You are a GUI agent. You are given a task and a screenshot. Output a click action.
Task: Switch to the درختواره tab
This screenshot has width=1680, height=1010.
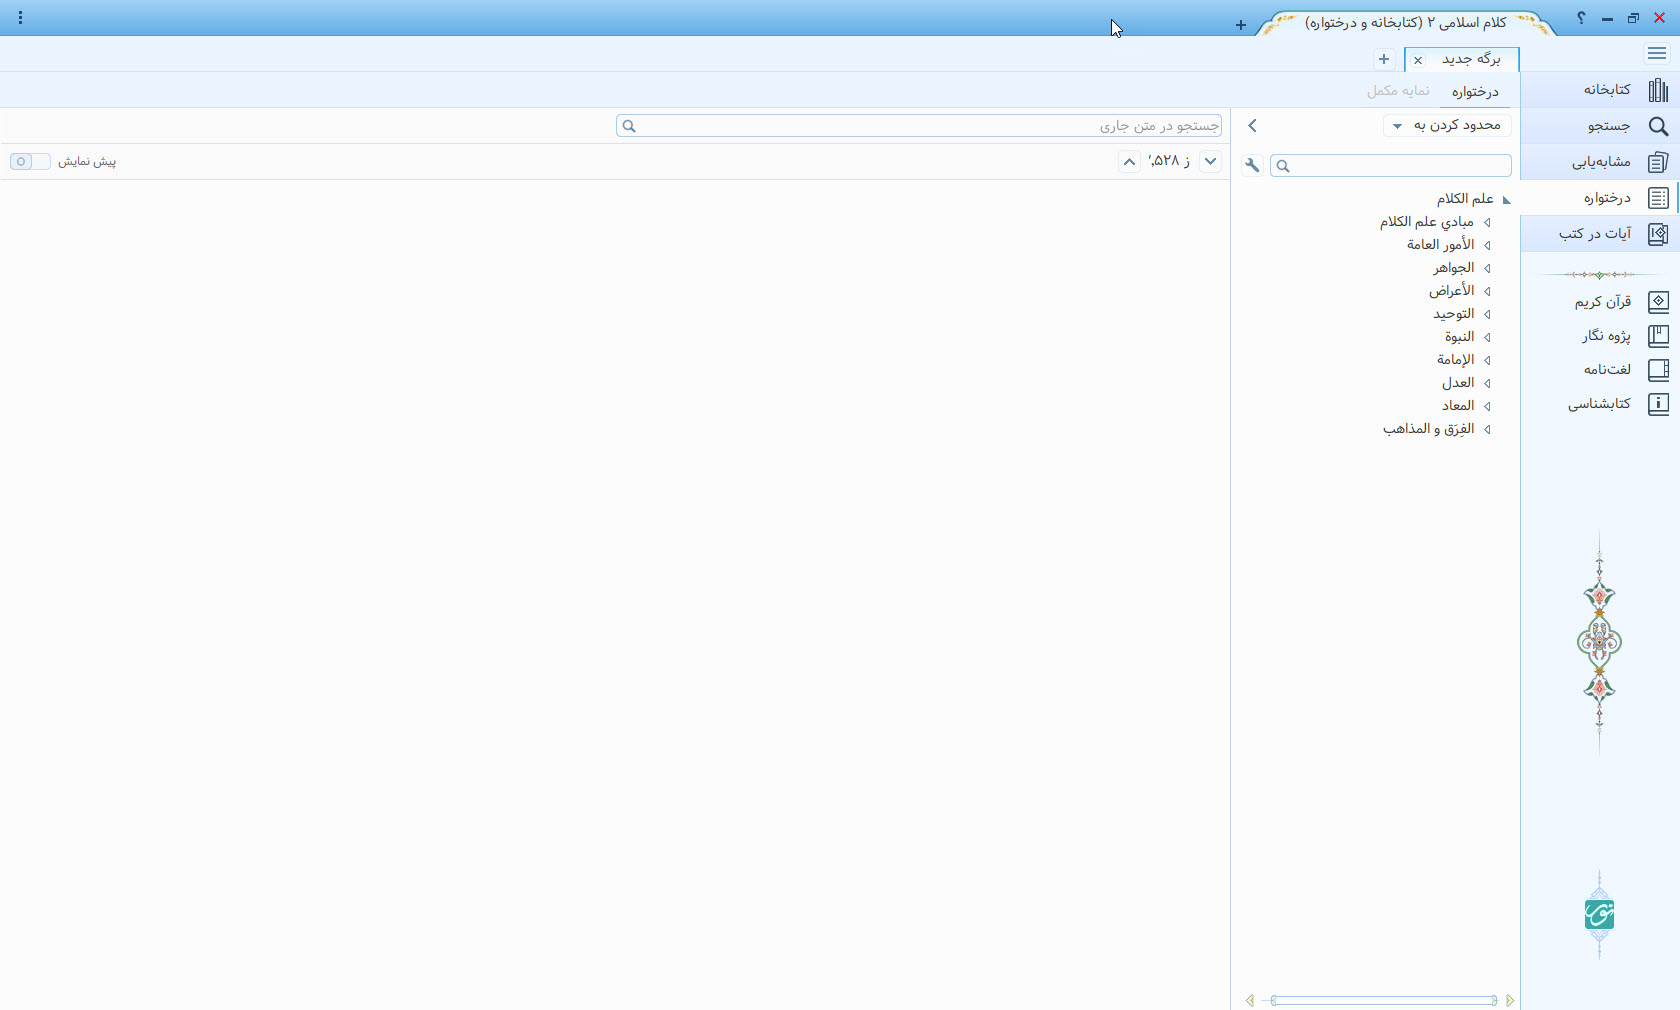click(1475, 91)
